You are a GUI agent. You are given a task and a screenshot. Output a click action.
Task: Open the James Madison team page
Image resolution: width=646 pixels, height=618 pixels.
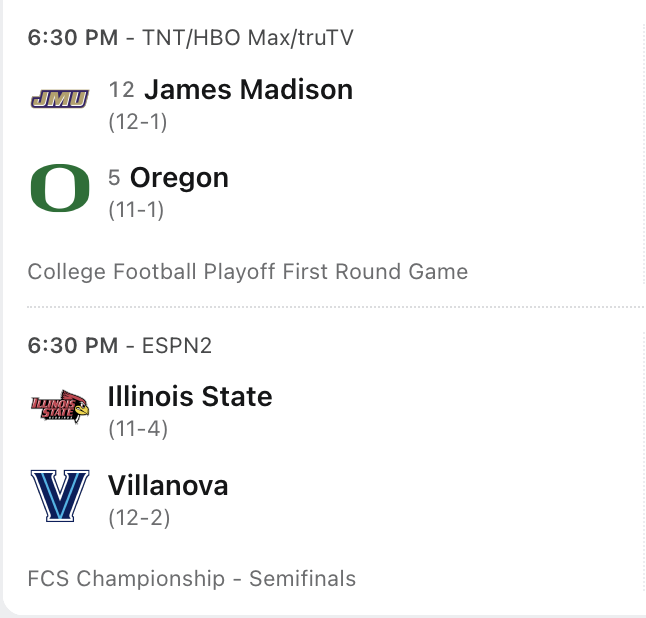[248, 90]
